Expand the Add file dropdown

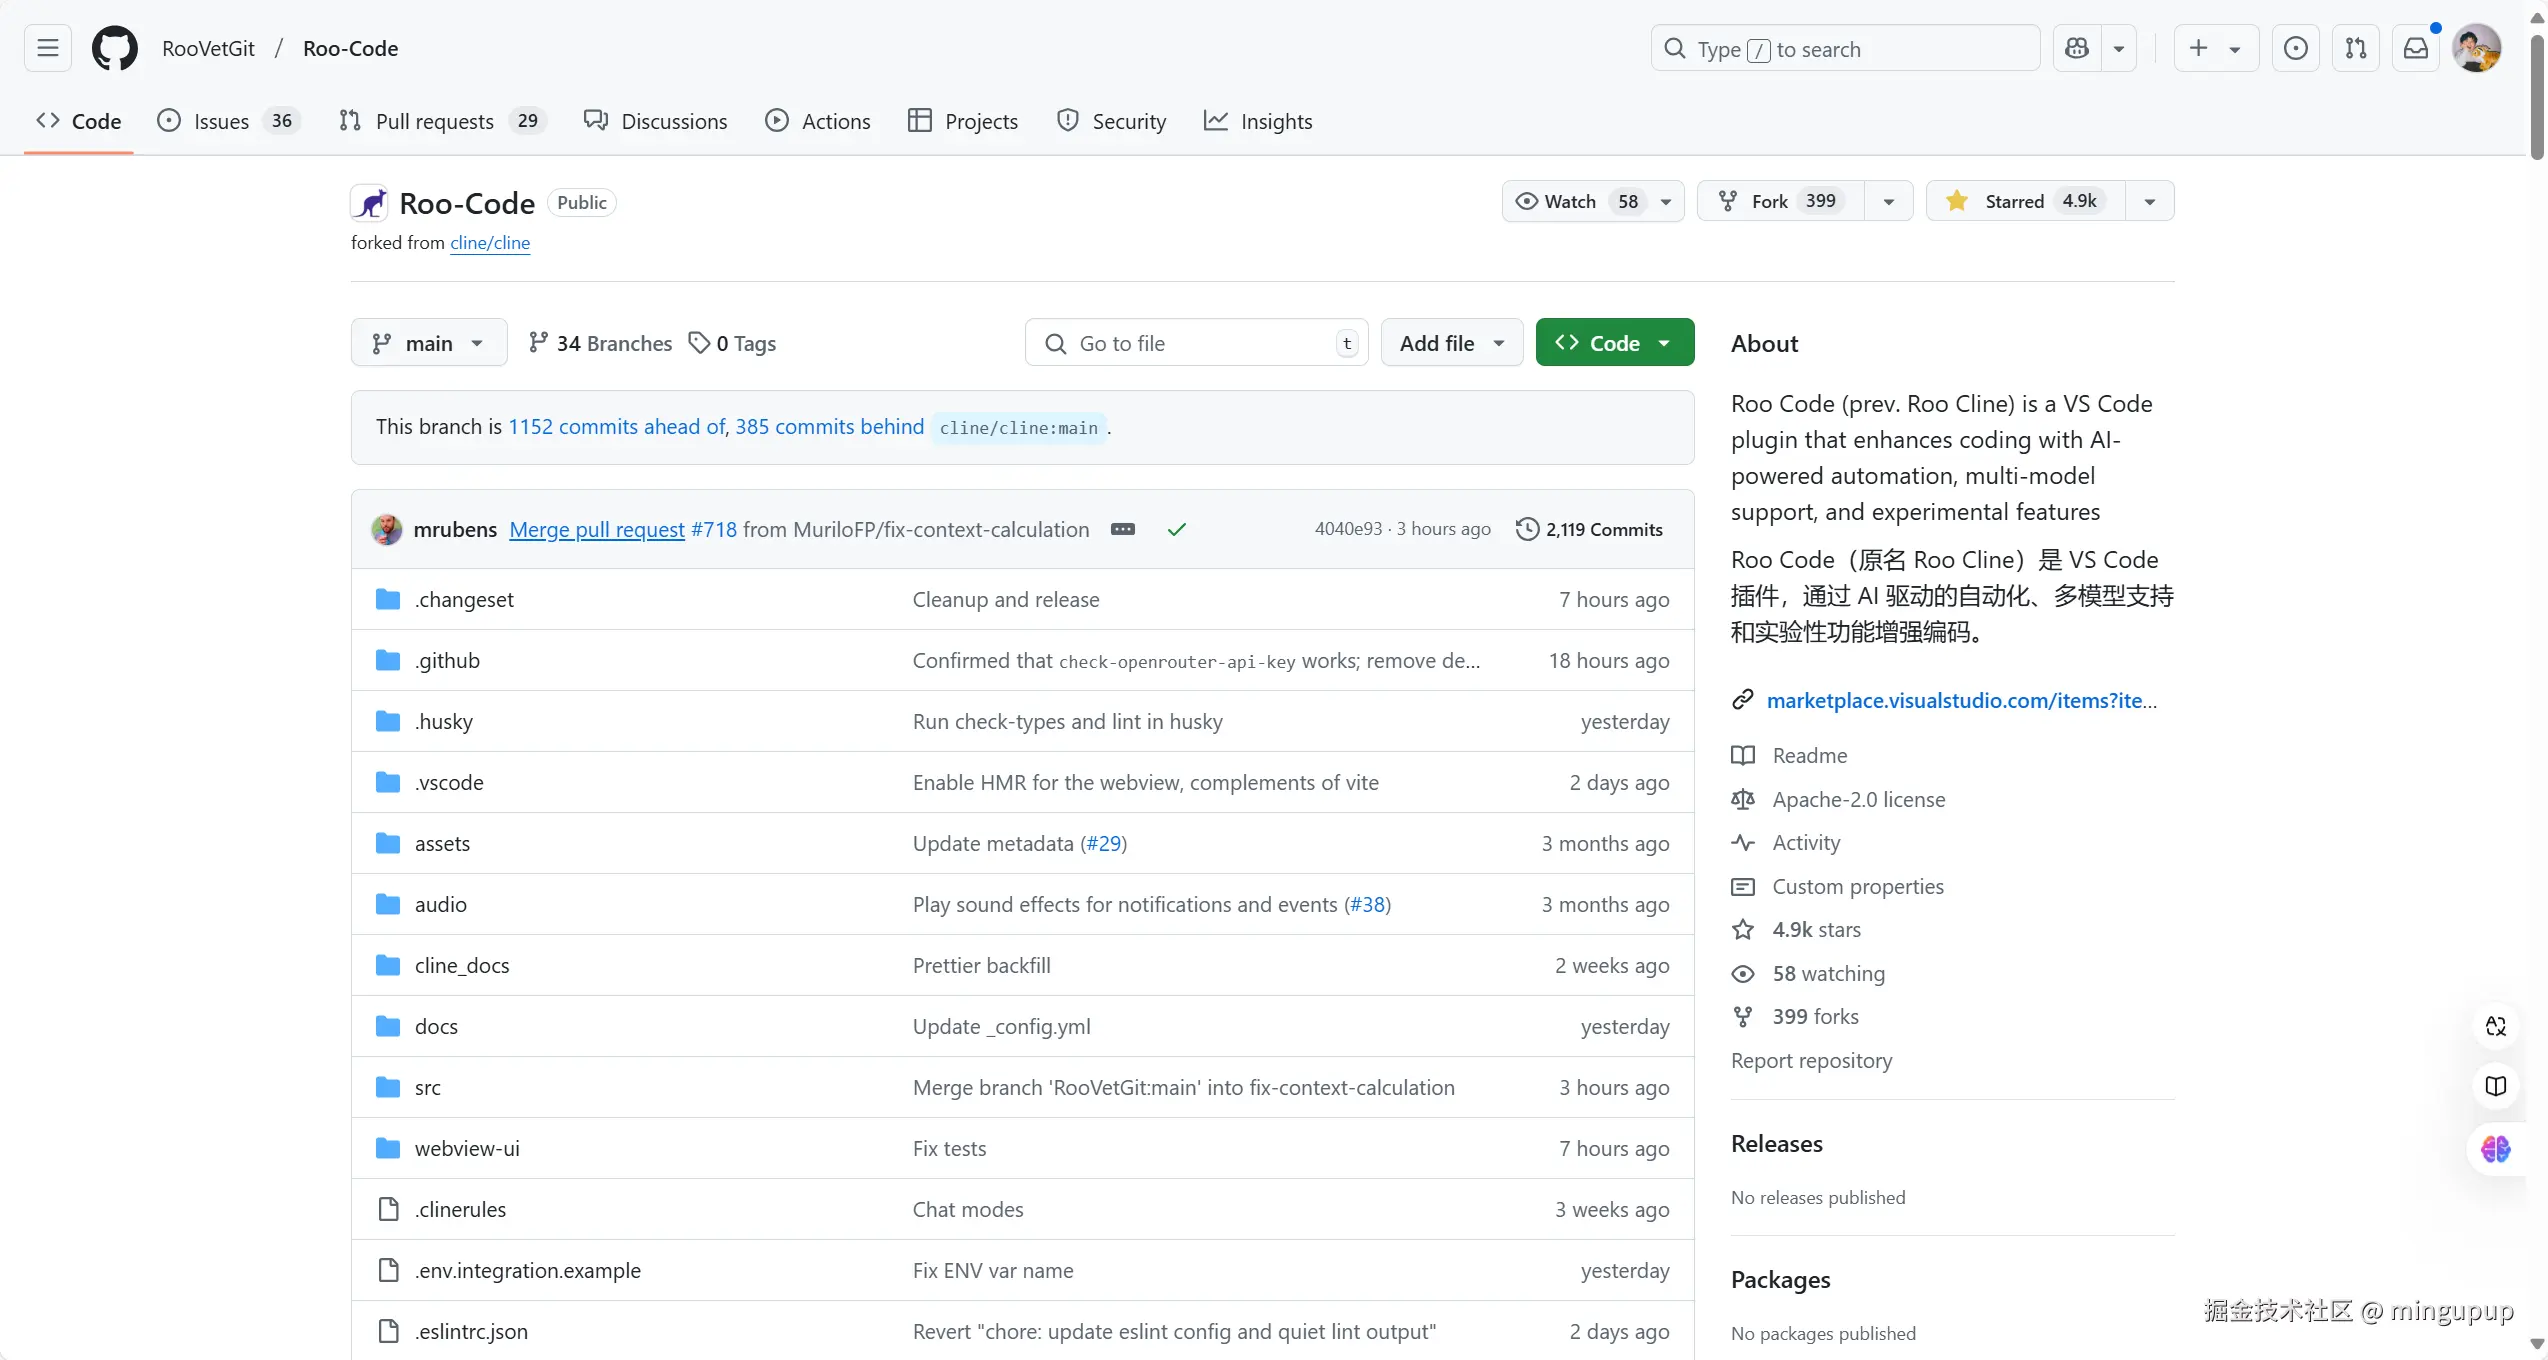(1451, 343)
